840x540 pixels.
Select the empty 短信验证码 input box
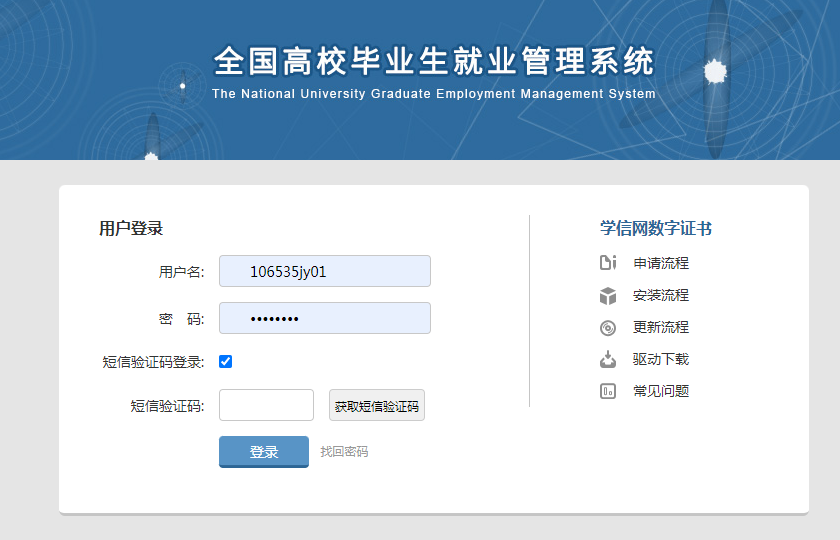pyautogui.click(x=266, y=405)
